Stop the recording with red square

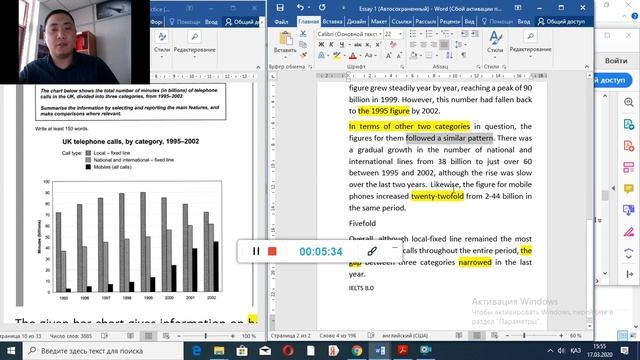272,251
